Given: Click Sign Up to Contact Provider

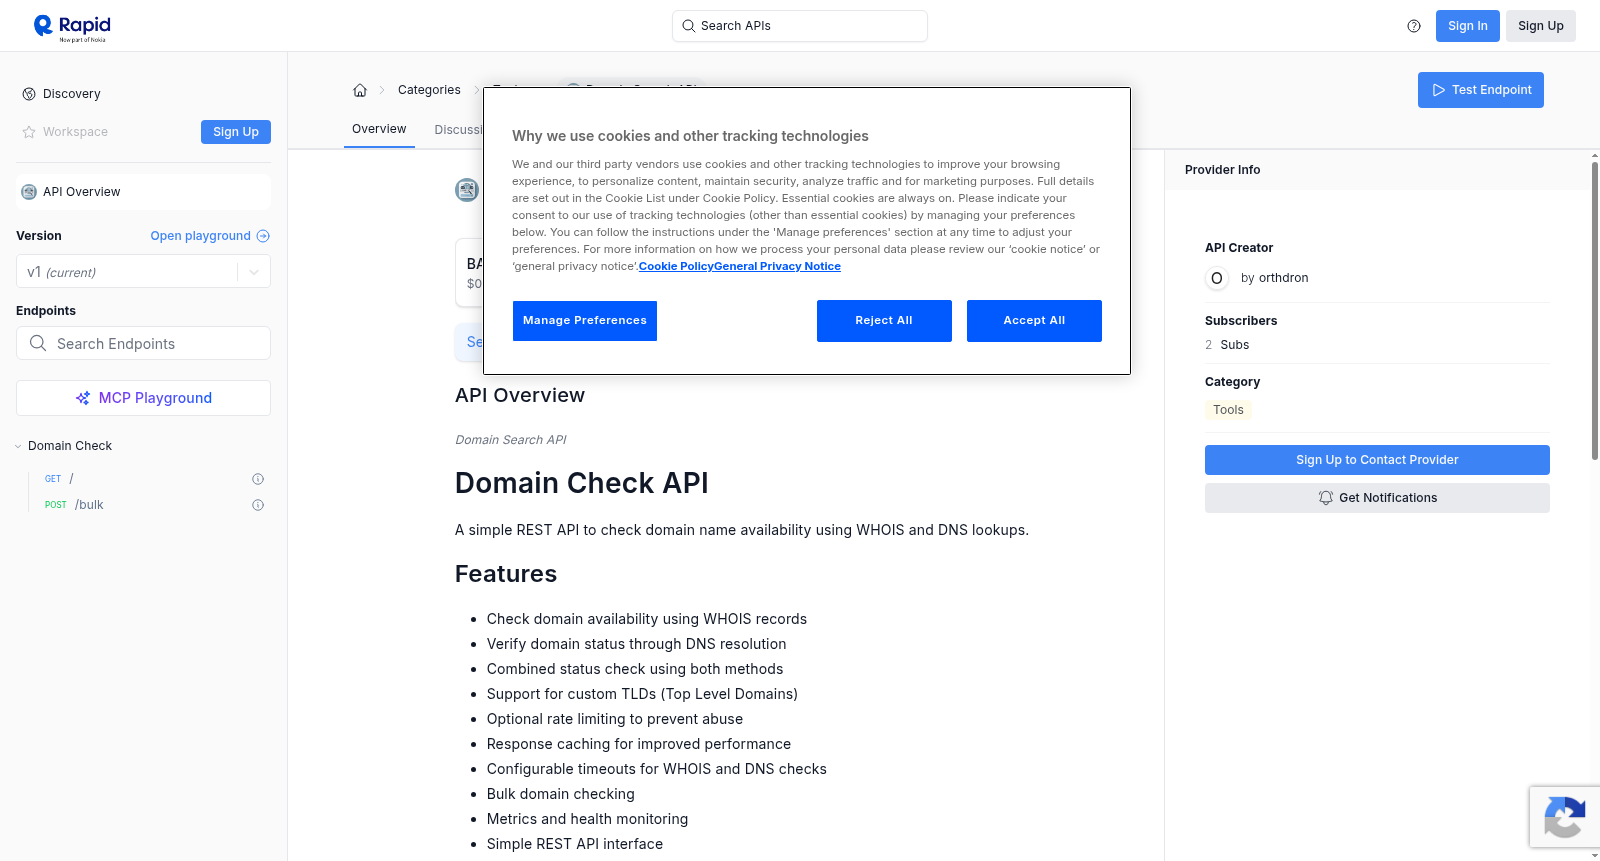Looking at the screenshot, I should pos(1377,460).
